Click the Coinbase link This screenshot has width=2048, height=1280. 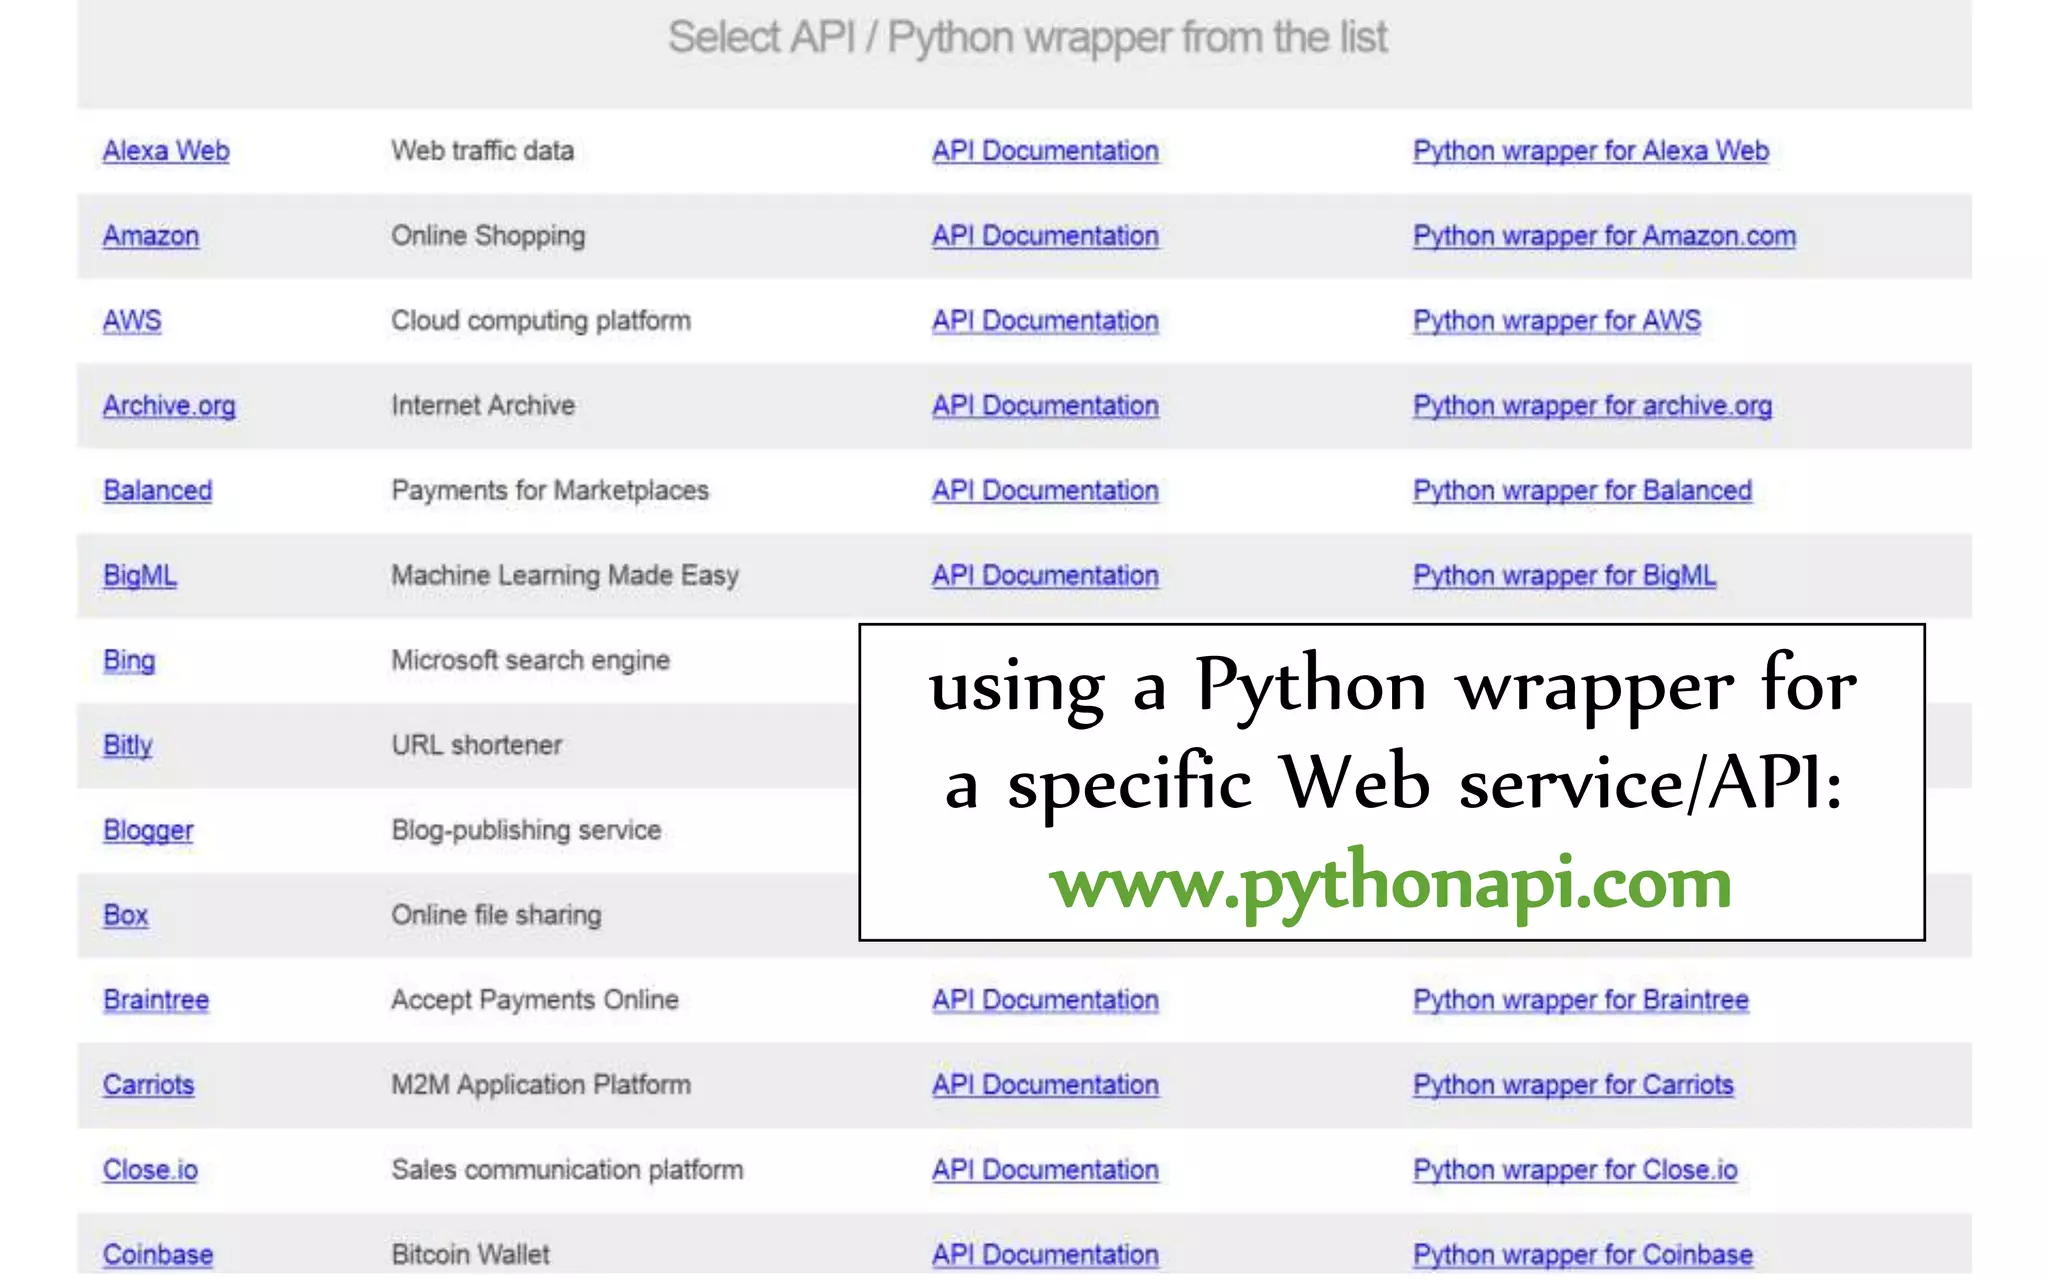tap(158, 1254)
